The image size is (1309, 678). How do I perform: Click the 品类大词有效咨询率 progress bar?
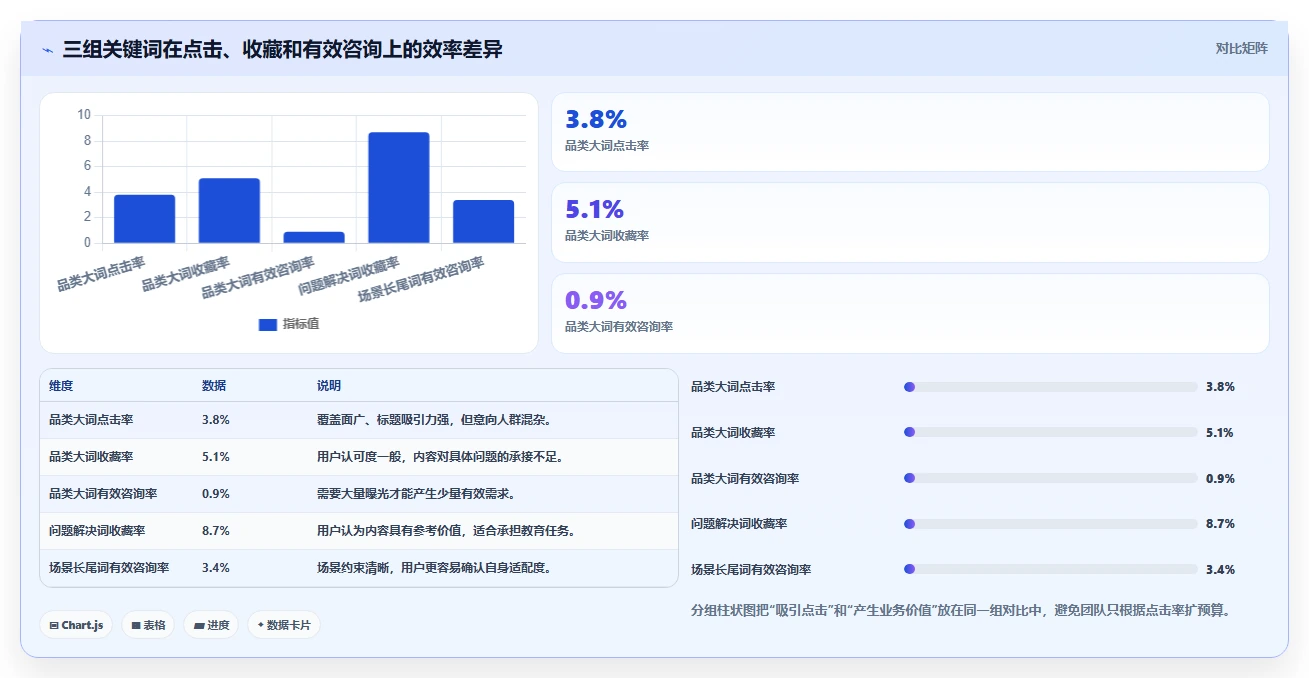tap(1050, 478)
